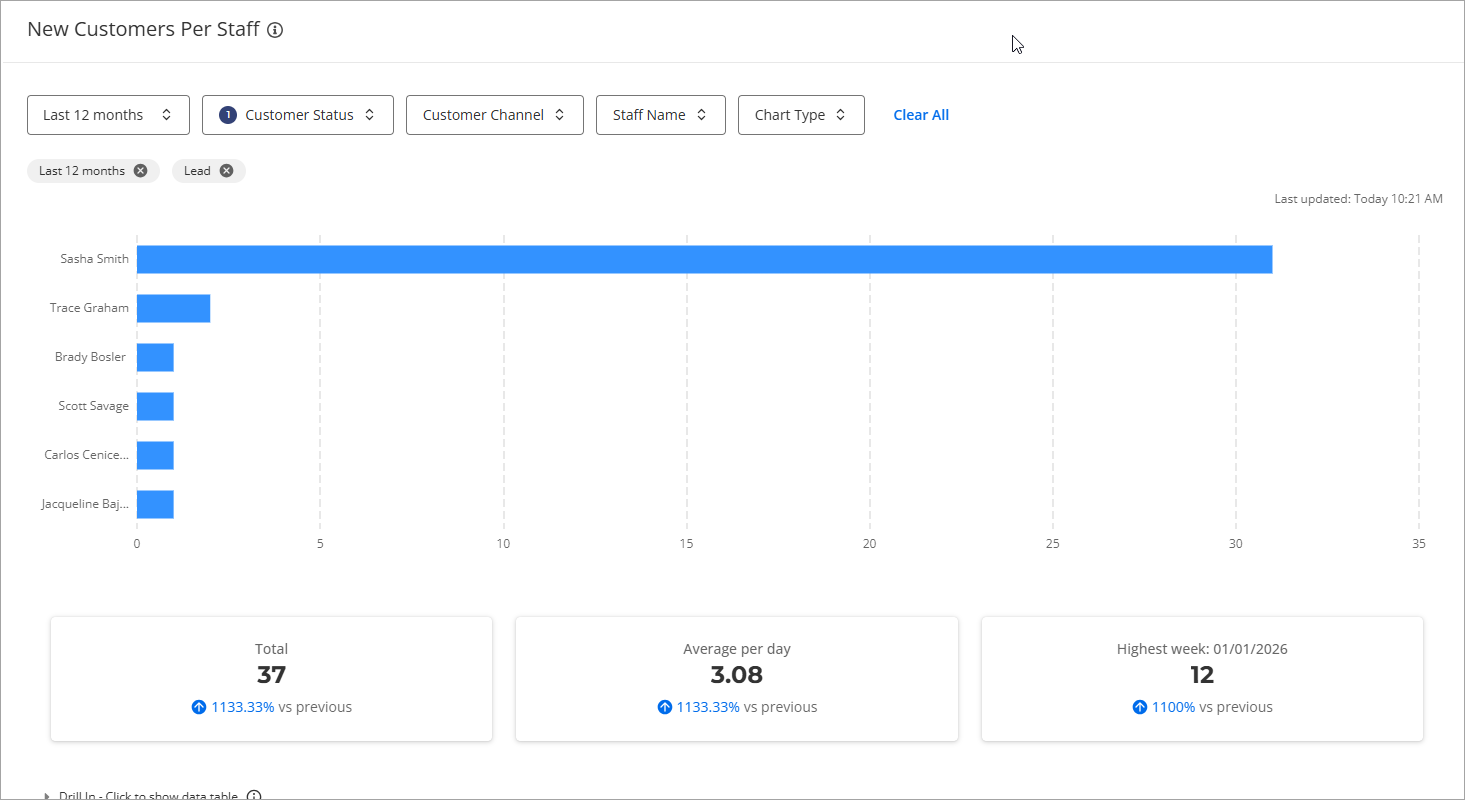Screen dimensions: 1465x800
Task: Click the 1133.33% link in Total card
Action: click(242, 707)
